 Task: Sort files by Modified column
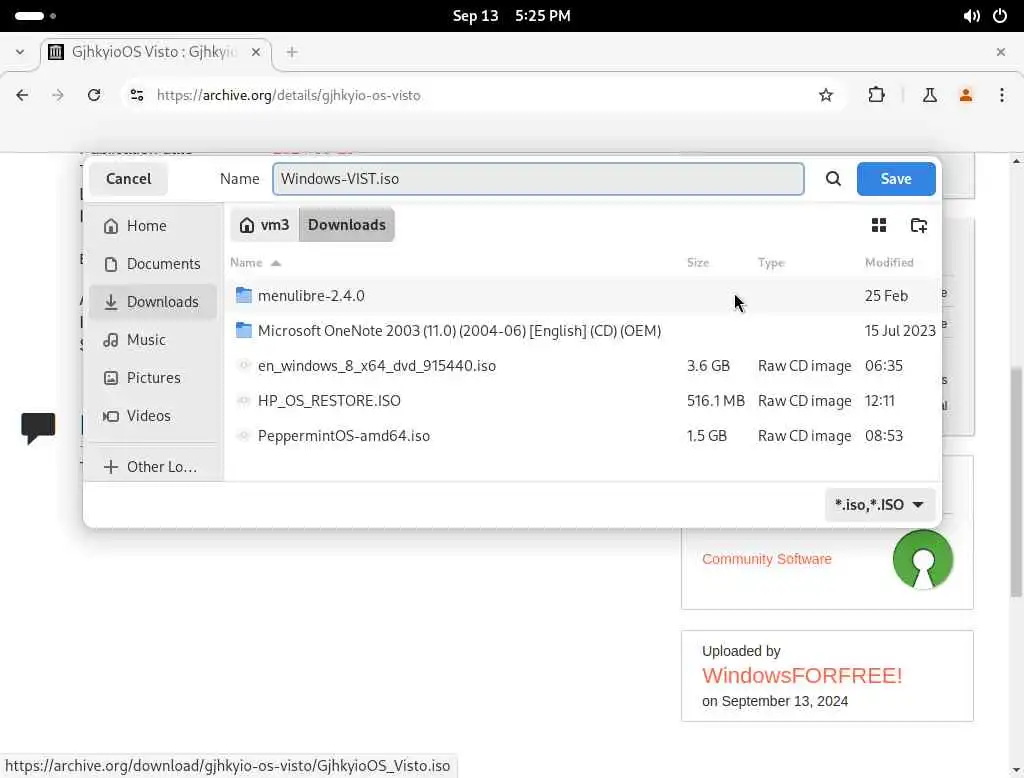click(x=889, y=263)
